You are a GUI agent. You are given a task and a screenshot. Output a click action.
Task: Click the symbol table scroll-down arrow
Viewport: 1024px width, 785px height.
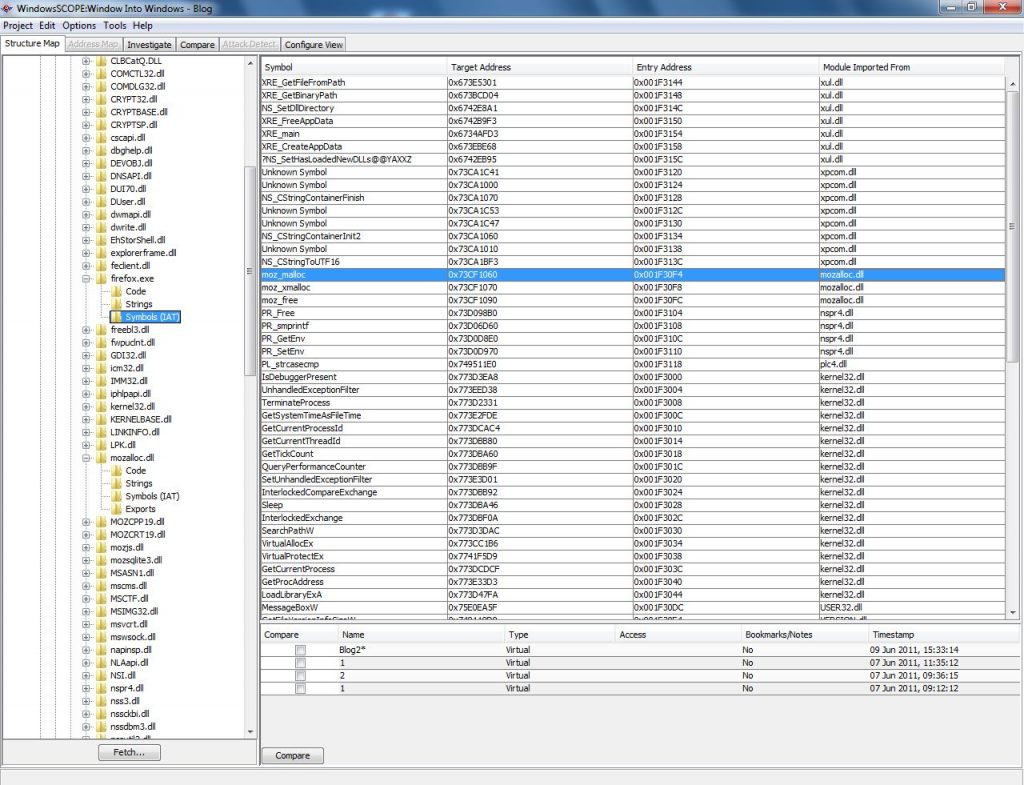(1012, 613)
